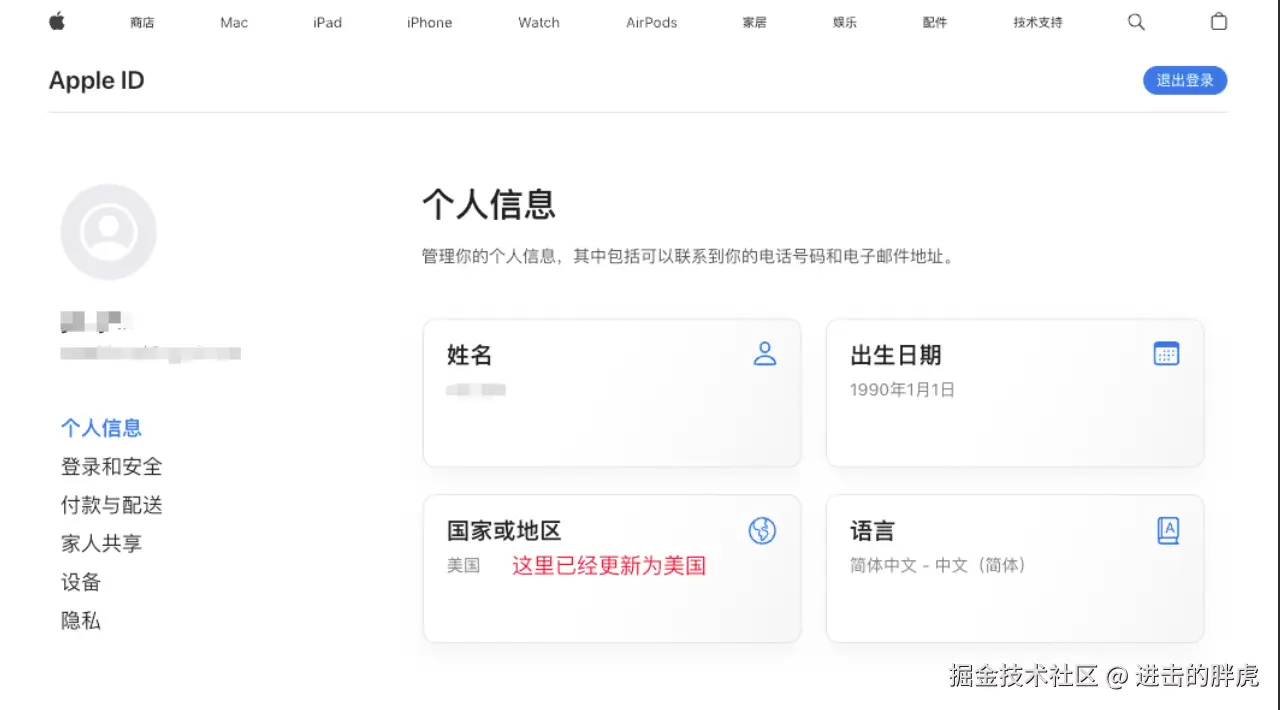Viewport: 1280px width, 710px height.
Task: Open the 配件 nav menu
Action: (935, 22)
